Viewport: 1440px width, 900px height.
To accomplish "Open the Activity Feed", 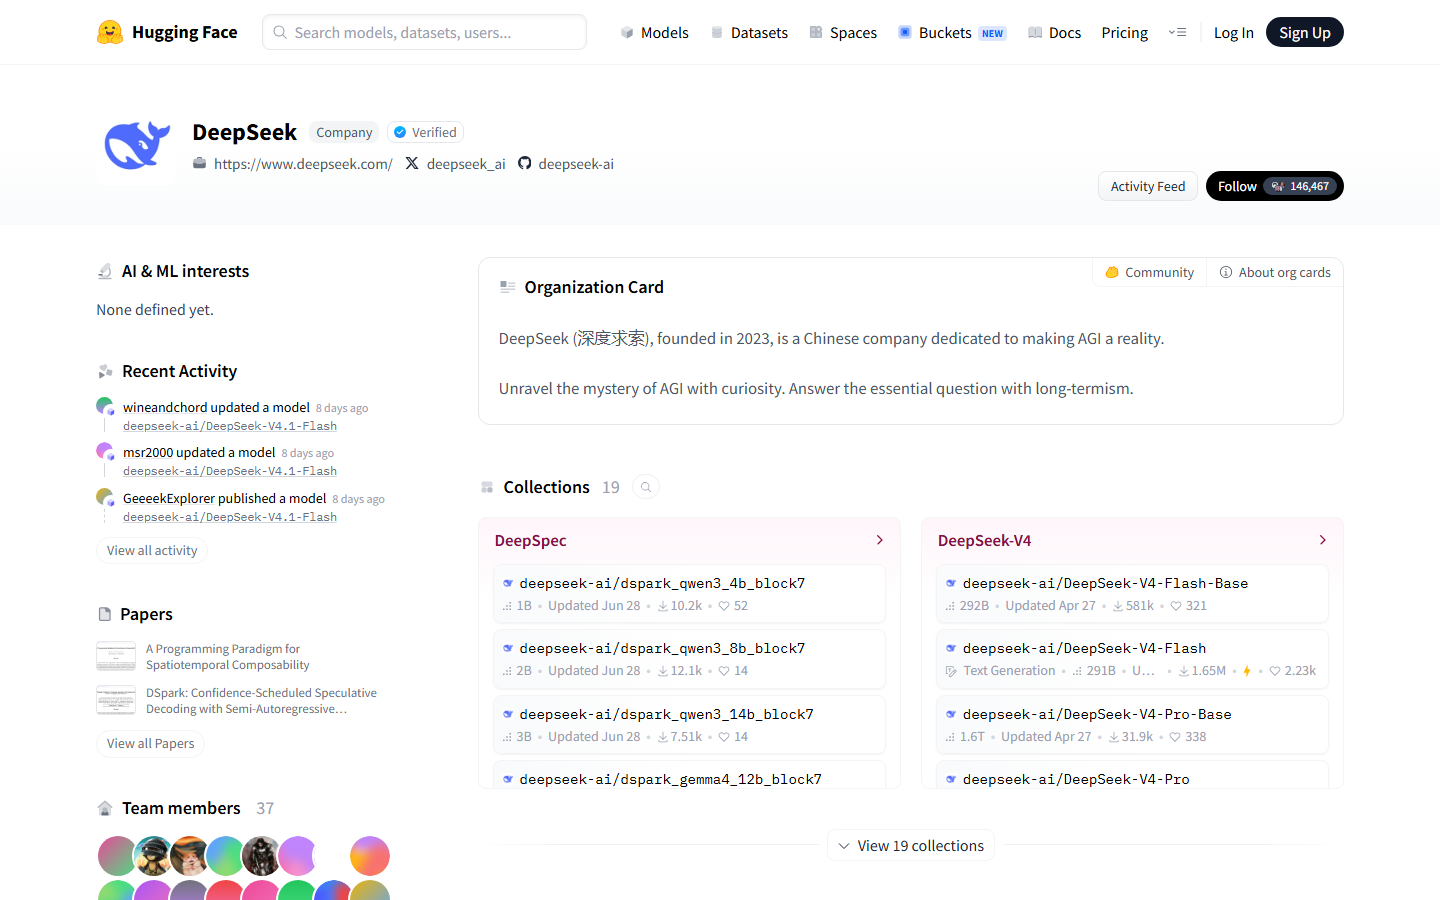I will 1148,186.
